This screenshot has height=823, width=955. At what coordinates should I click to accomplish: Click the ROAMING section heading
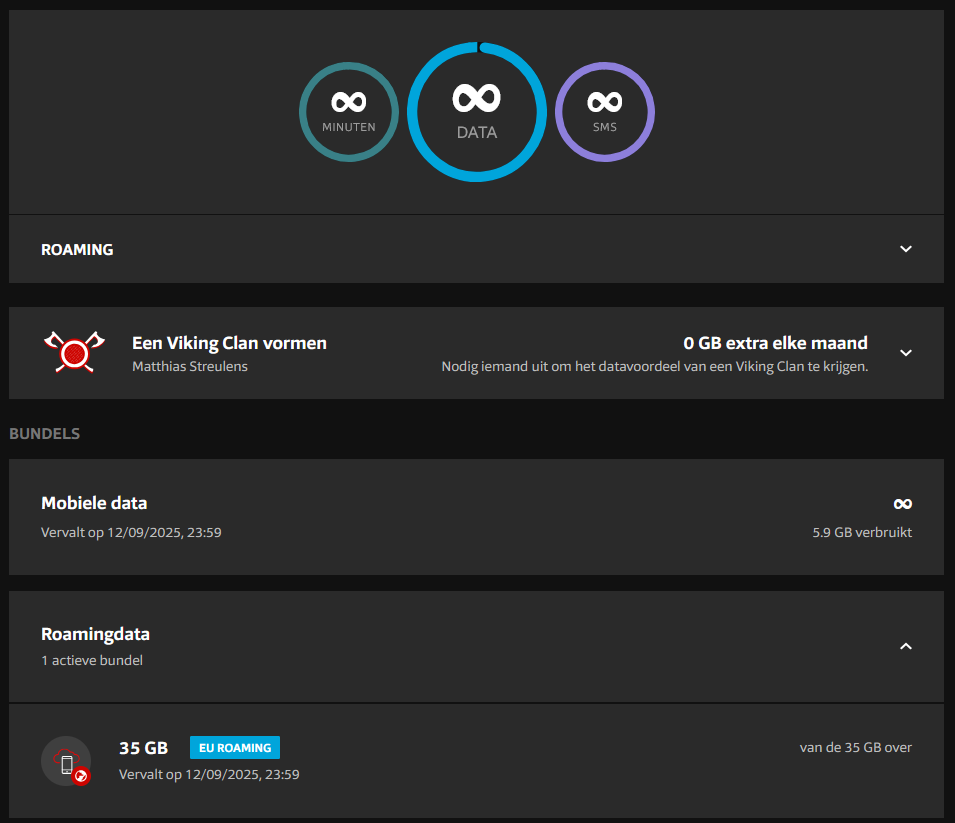77,250
